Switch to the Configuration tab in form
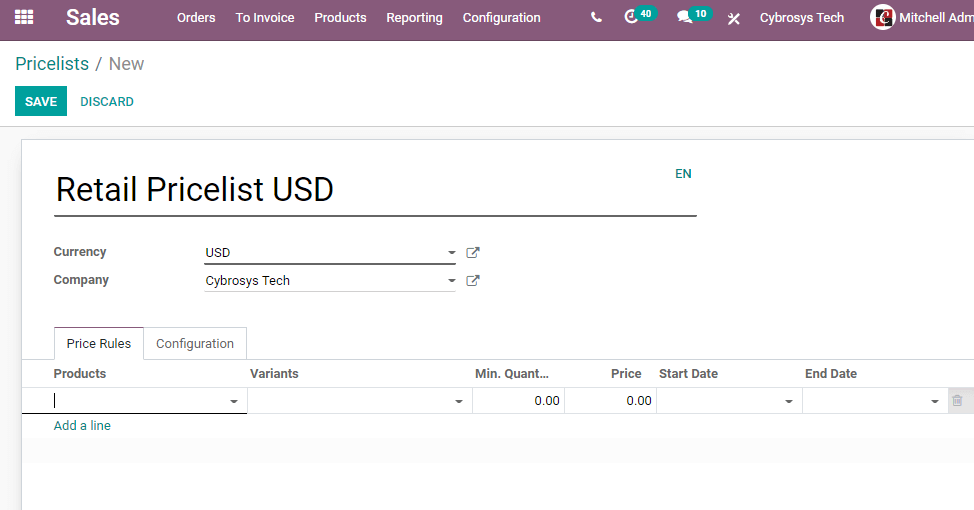This screenshot has height=510, width=974. pos(195,344)
